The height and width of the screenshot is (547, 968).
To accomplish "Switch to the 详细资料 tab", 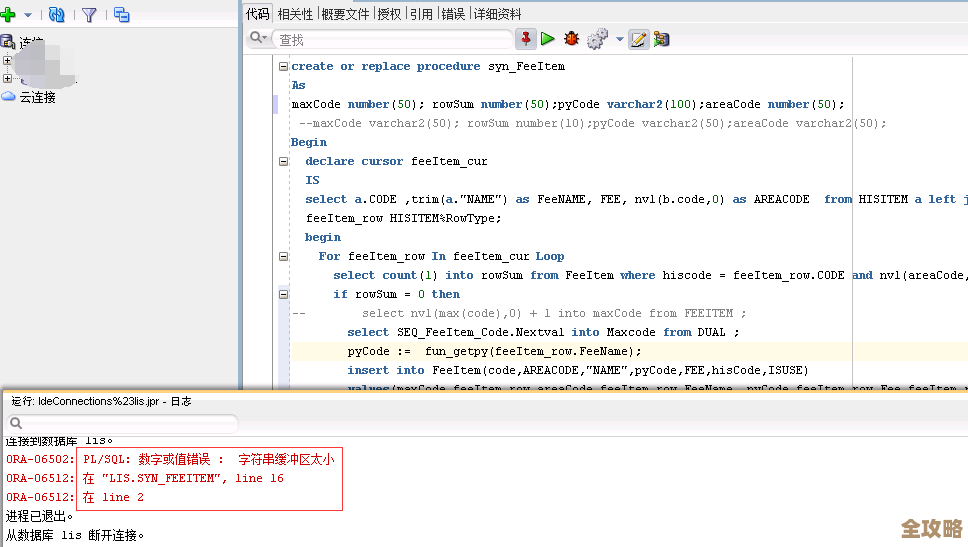I will pos(498,14).
